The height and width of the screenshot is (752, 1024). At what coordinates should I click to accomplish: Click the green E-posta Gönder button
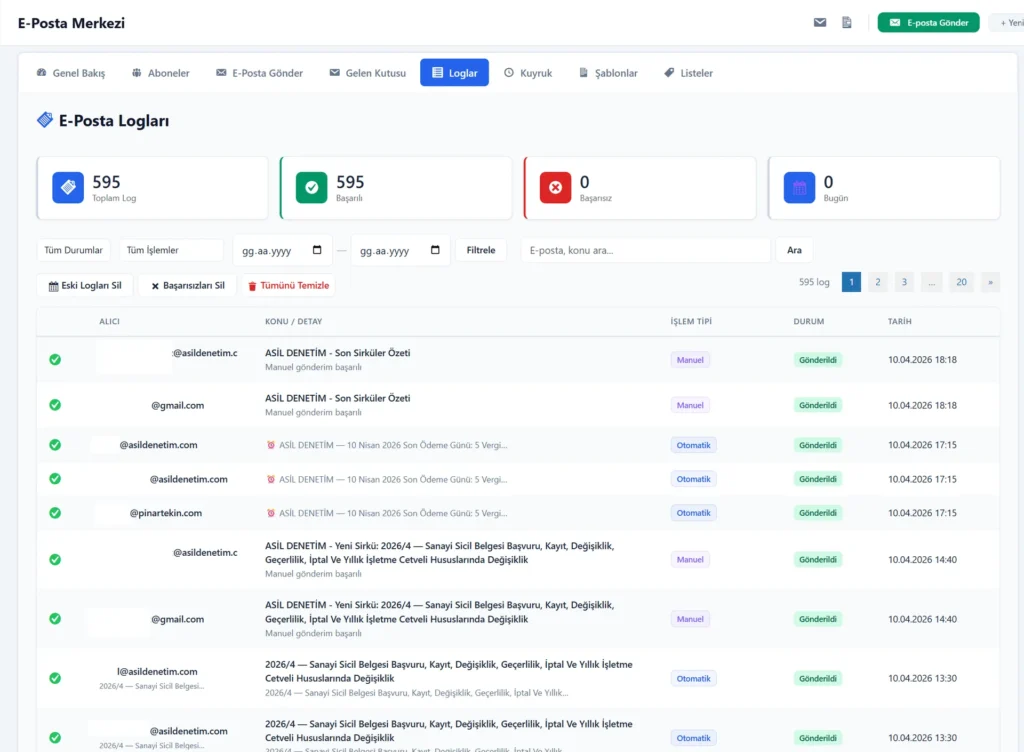928,23
